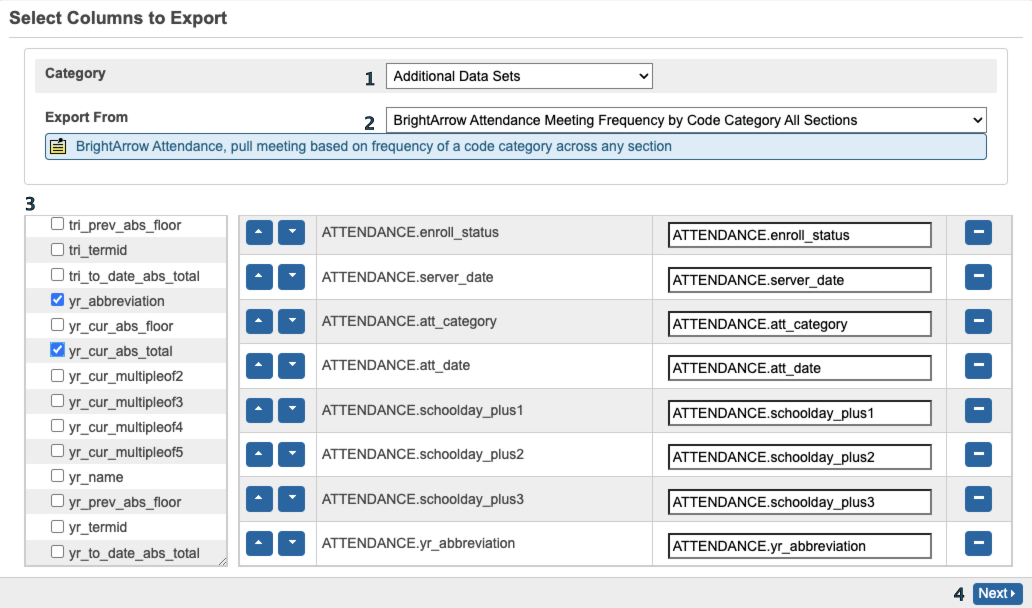
Task: Remove the ATTENDANCE.att_category column
Action: pyautogui.click(x=978, y=321)
